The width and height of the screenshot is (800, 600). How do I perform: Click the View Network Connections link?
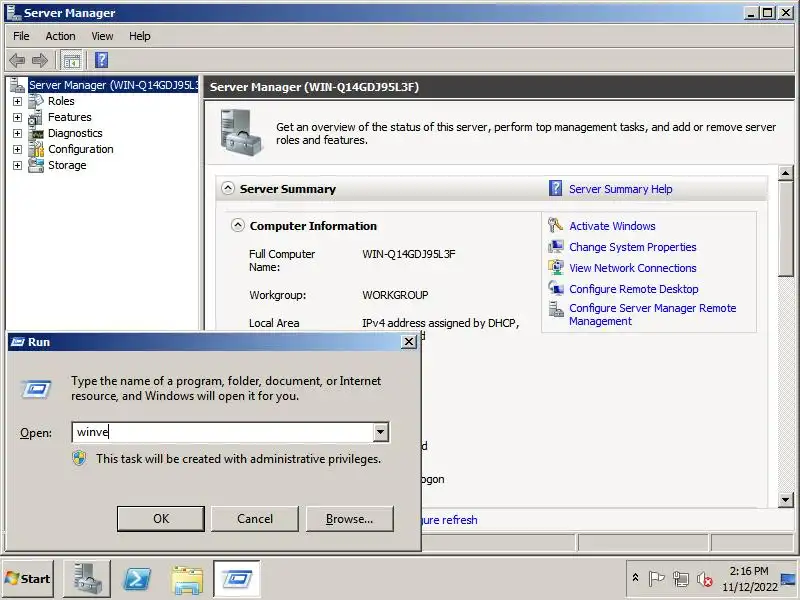(633, 268)
